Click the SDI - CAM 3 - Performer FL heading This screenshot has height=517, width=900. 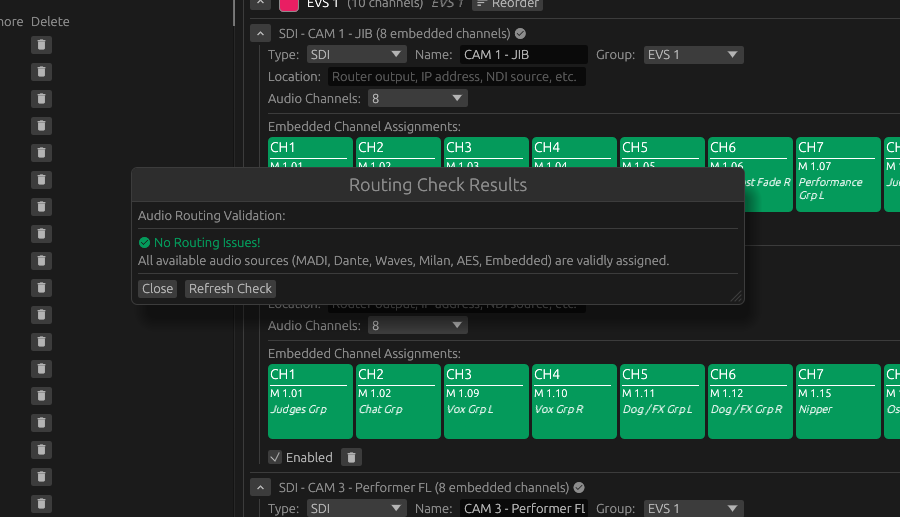[424, 488]
